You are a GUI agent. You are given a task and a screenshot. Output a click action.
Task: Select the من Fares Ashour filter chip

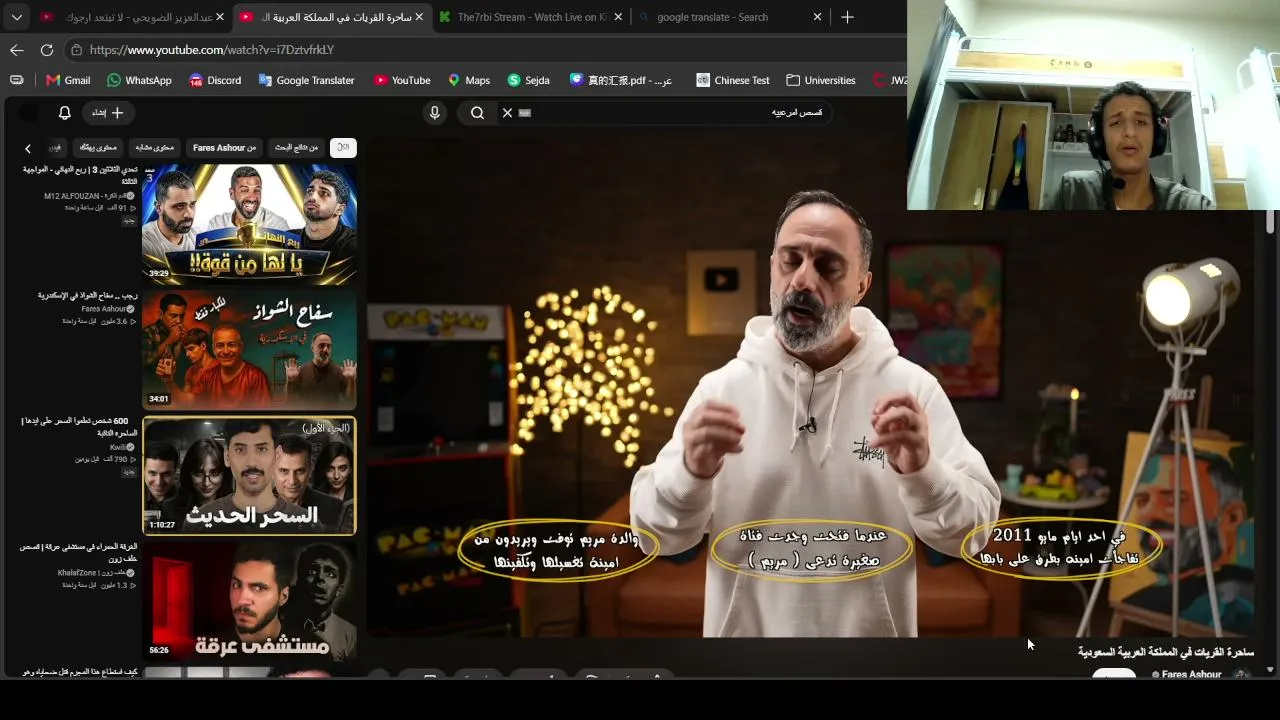[224, 148]
